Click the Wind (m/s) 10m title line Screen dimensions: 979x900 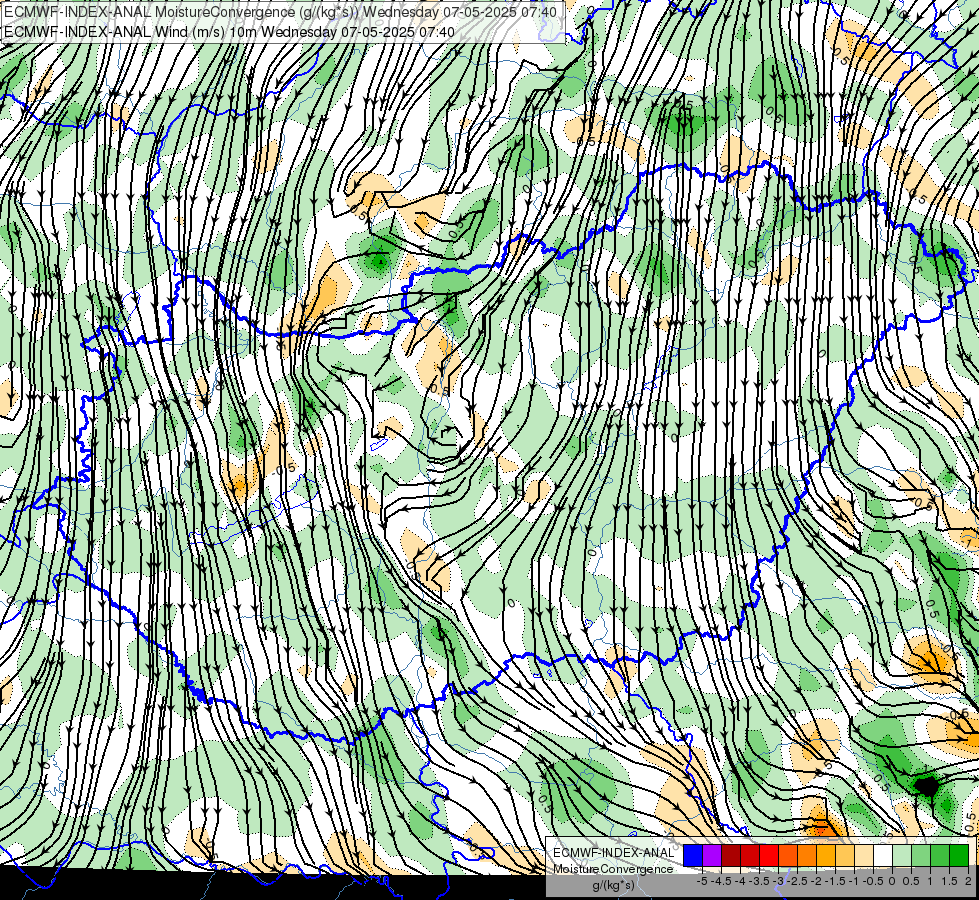coord(230,32)
